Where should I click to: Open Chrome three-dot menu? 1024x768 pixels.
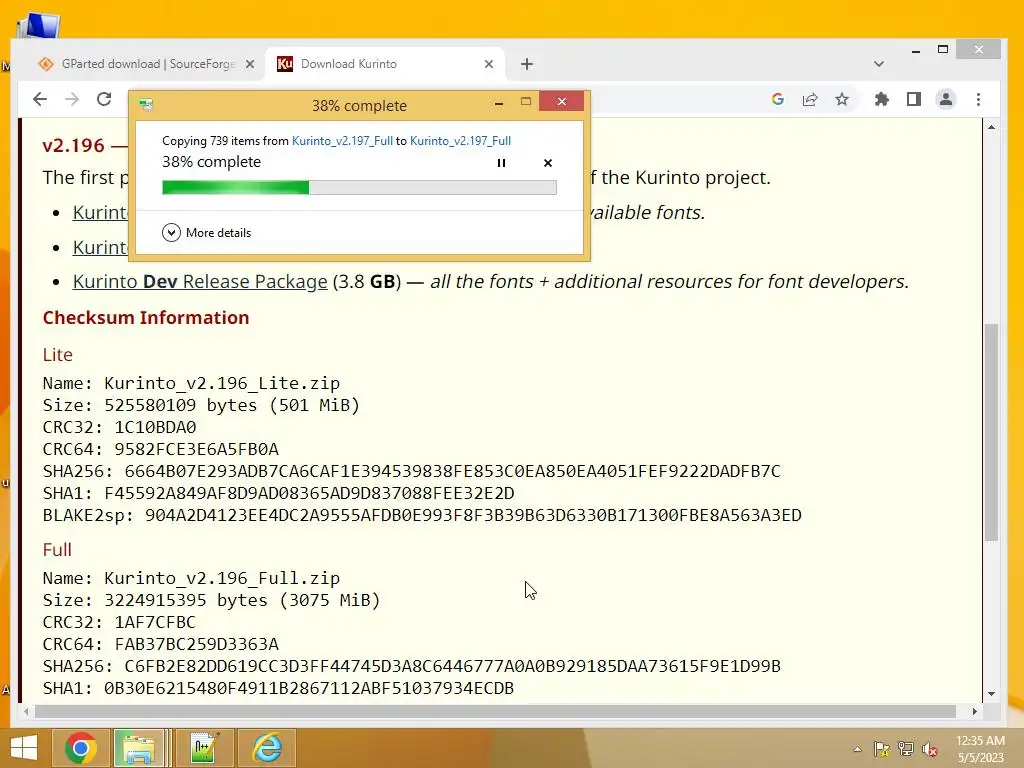click(978, 99)
